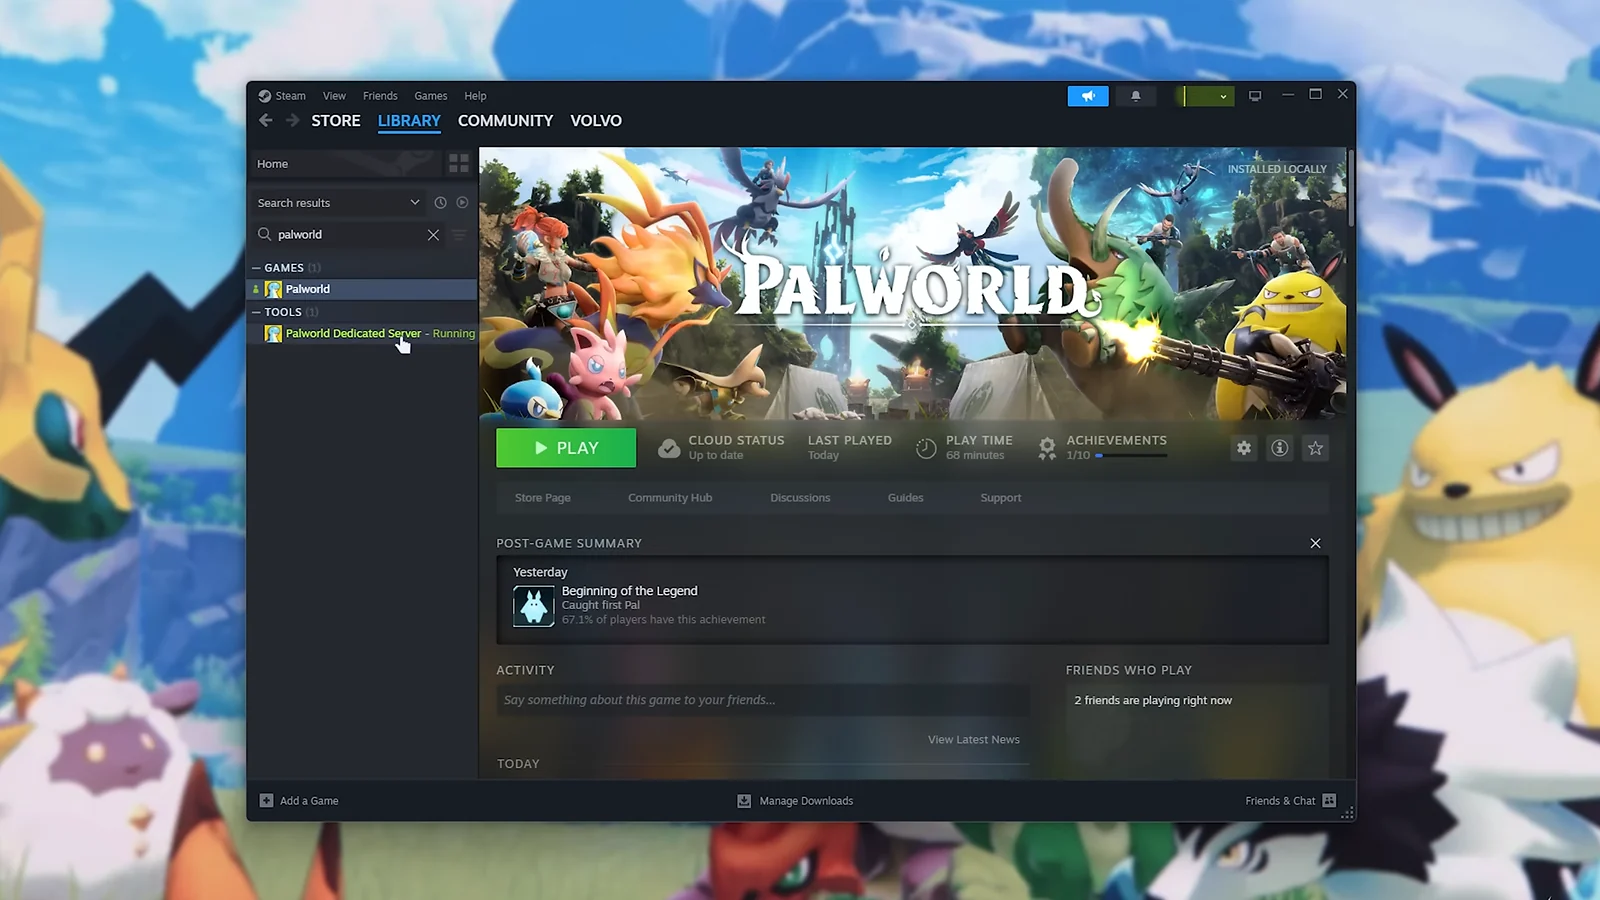Open the Friends menu
1600x900 pixels.
point(380,96)
